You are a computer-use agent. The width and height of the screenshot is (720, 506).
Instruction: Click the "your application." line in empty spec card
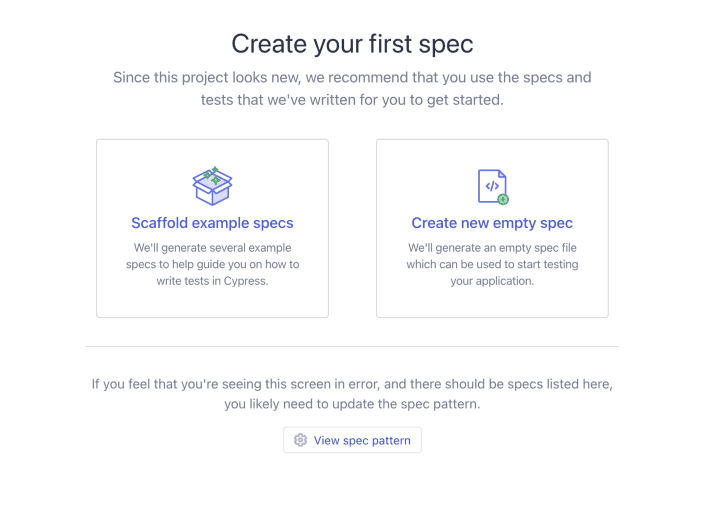pyautogui.click(x=492, y=281)
